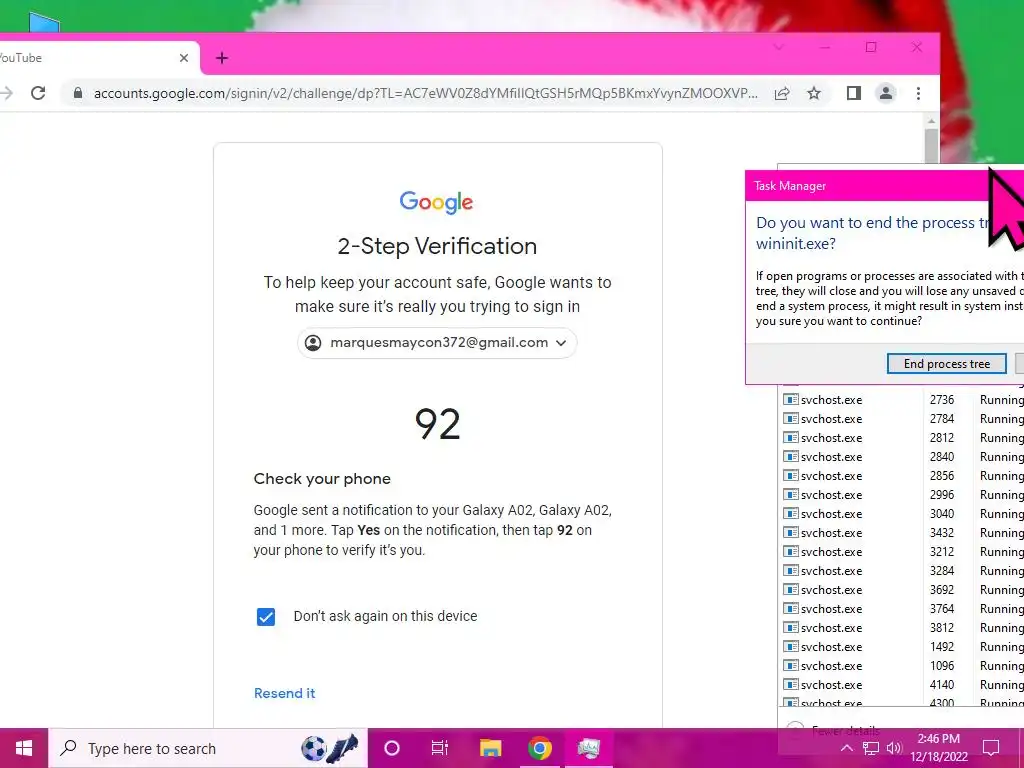Select svchost.exe with PID 3692
The width and height of the screenshot is (1024, 768).
coord(903,589)
